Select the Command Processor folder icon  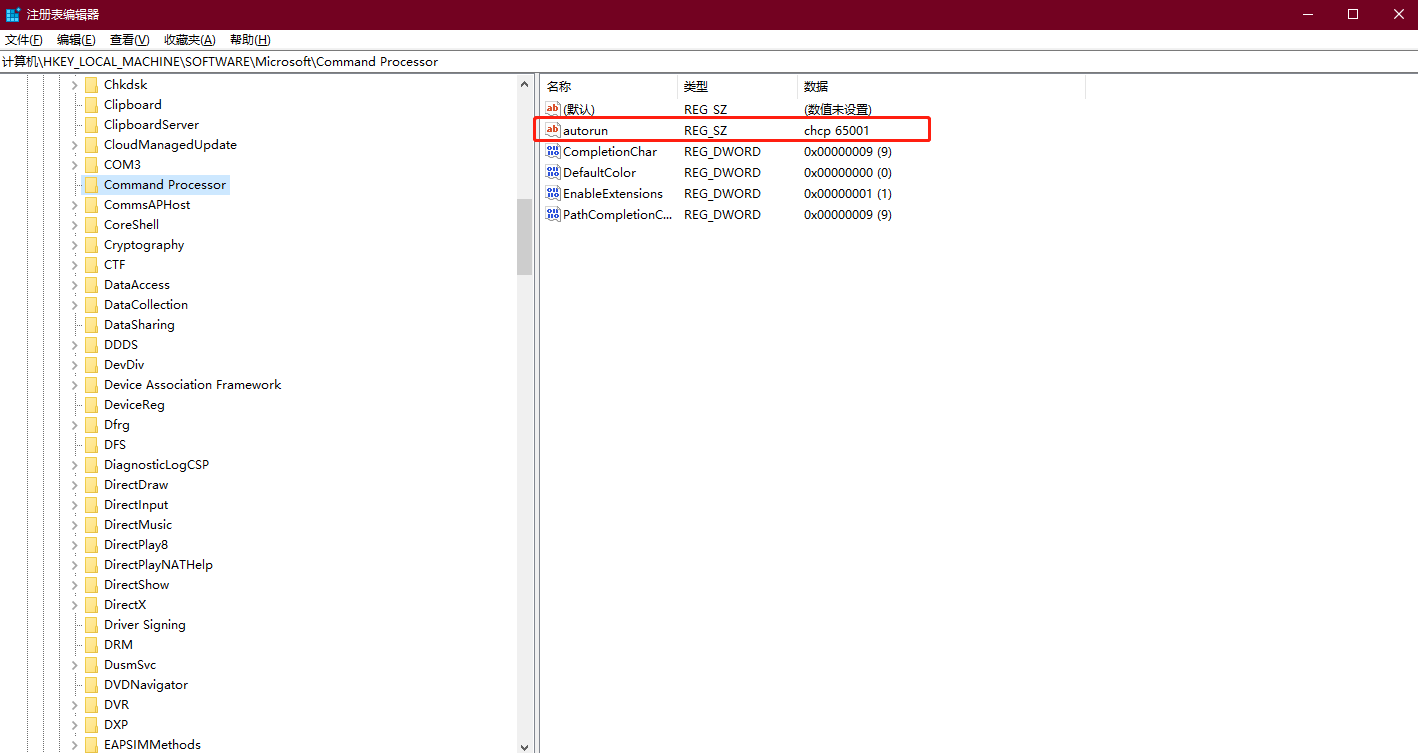(90, 184)
